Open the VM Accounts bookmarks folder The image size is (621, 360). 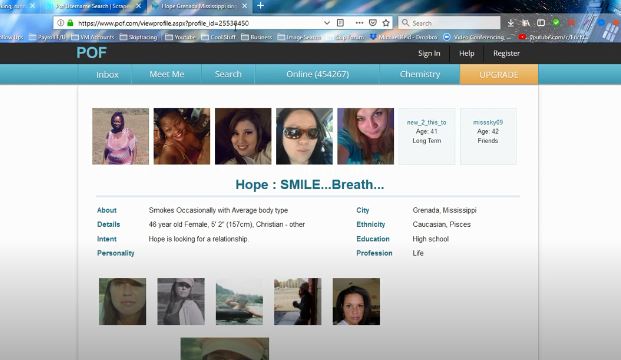click(93, 37)
